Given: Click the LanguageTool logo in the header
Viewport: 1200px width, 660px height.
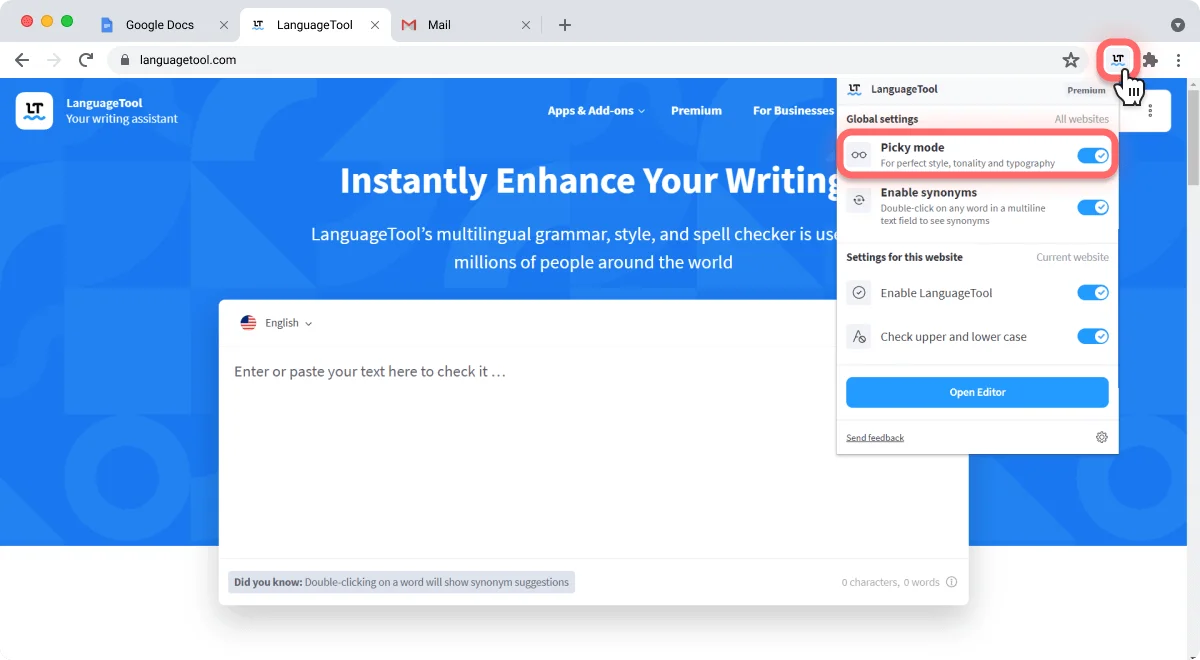Looking at the screenshot, I should (x=33, y=111).
